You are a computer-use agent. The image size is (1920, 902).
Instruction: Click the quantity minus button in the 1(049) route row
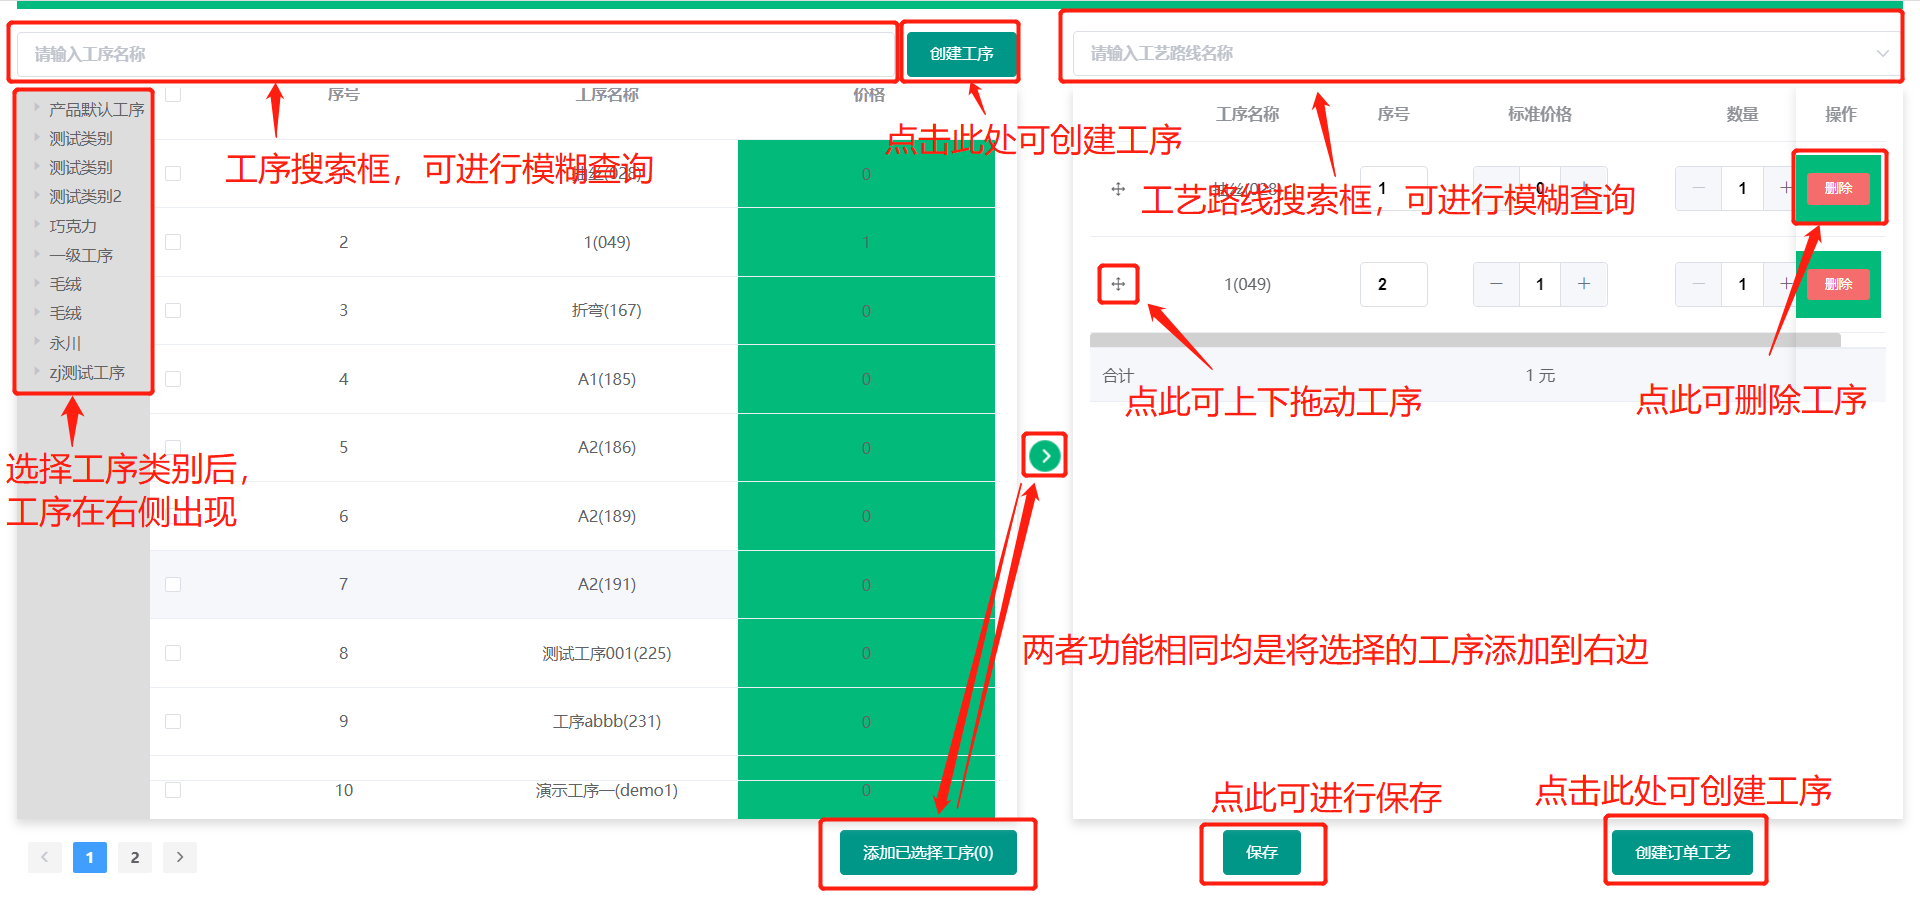pyautogui.click(x=1698, y=284)
